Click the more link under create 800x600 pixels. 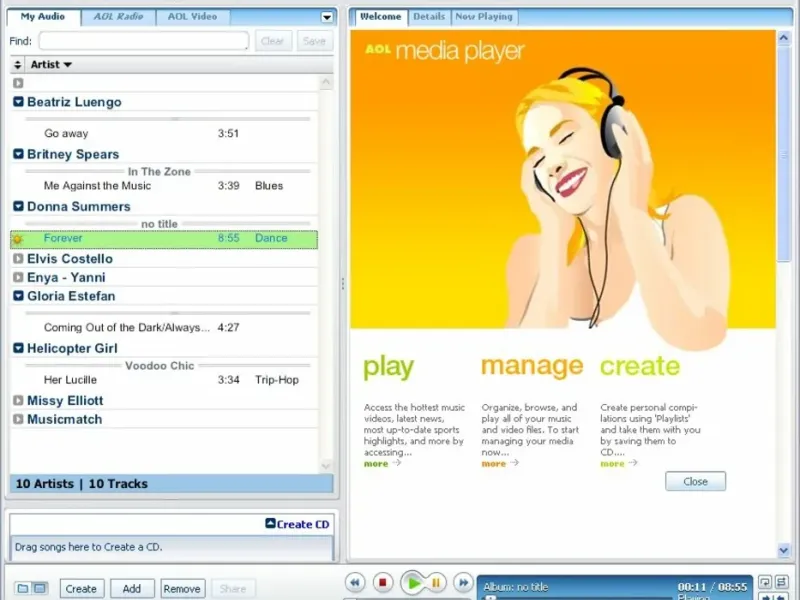[x=618, y=463]
